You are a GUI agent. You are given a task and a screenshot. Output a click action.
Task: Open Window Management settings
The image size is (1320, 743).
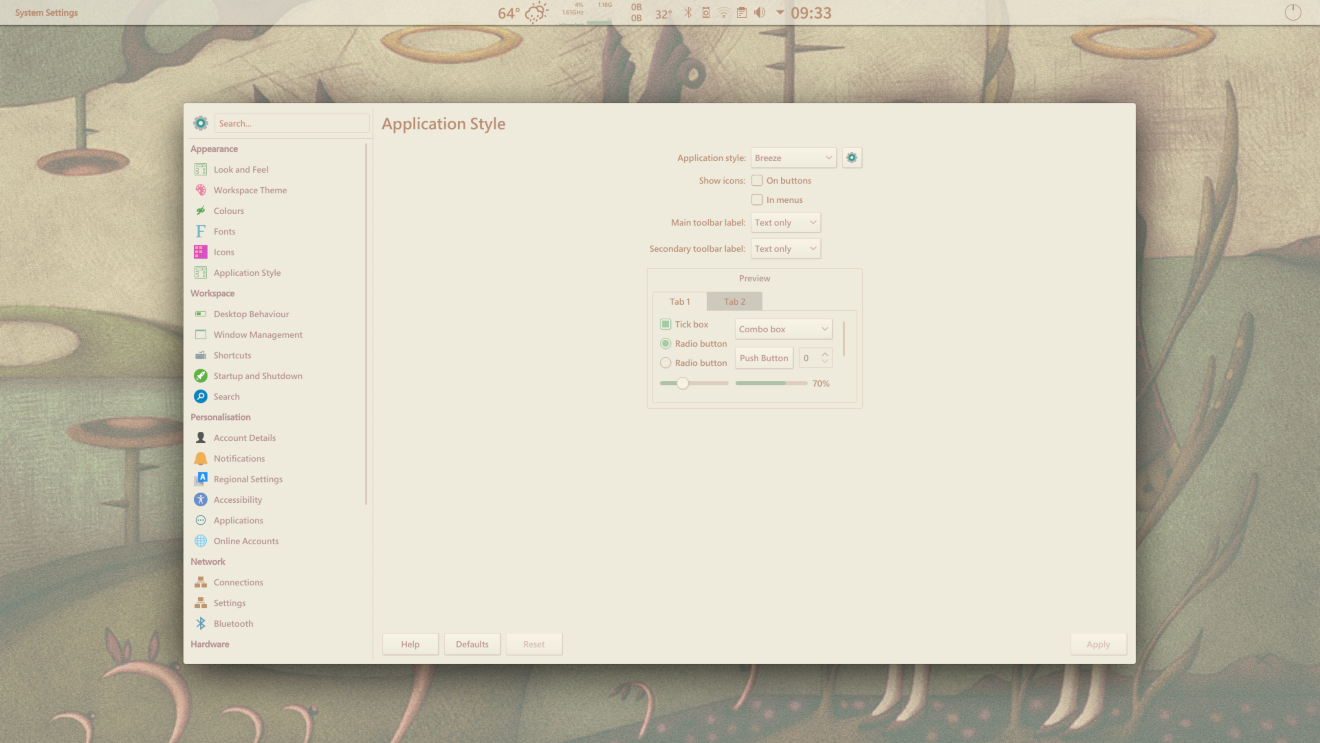277,335
